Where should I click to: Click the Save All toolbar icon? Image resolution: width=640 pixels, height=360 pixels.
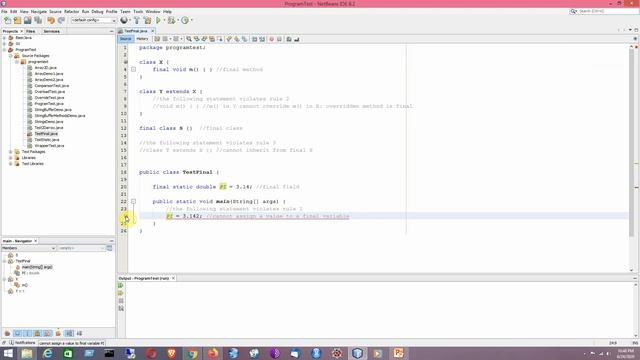[38, 20]
